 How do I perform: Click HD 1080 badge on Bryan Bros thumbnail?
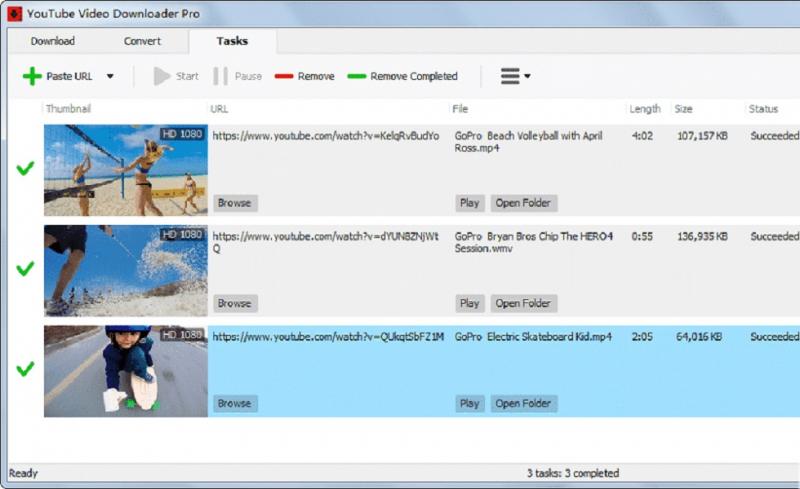(182, 234)
